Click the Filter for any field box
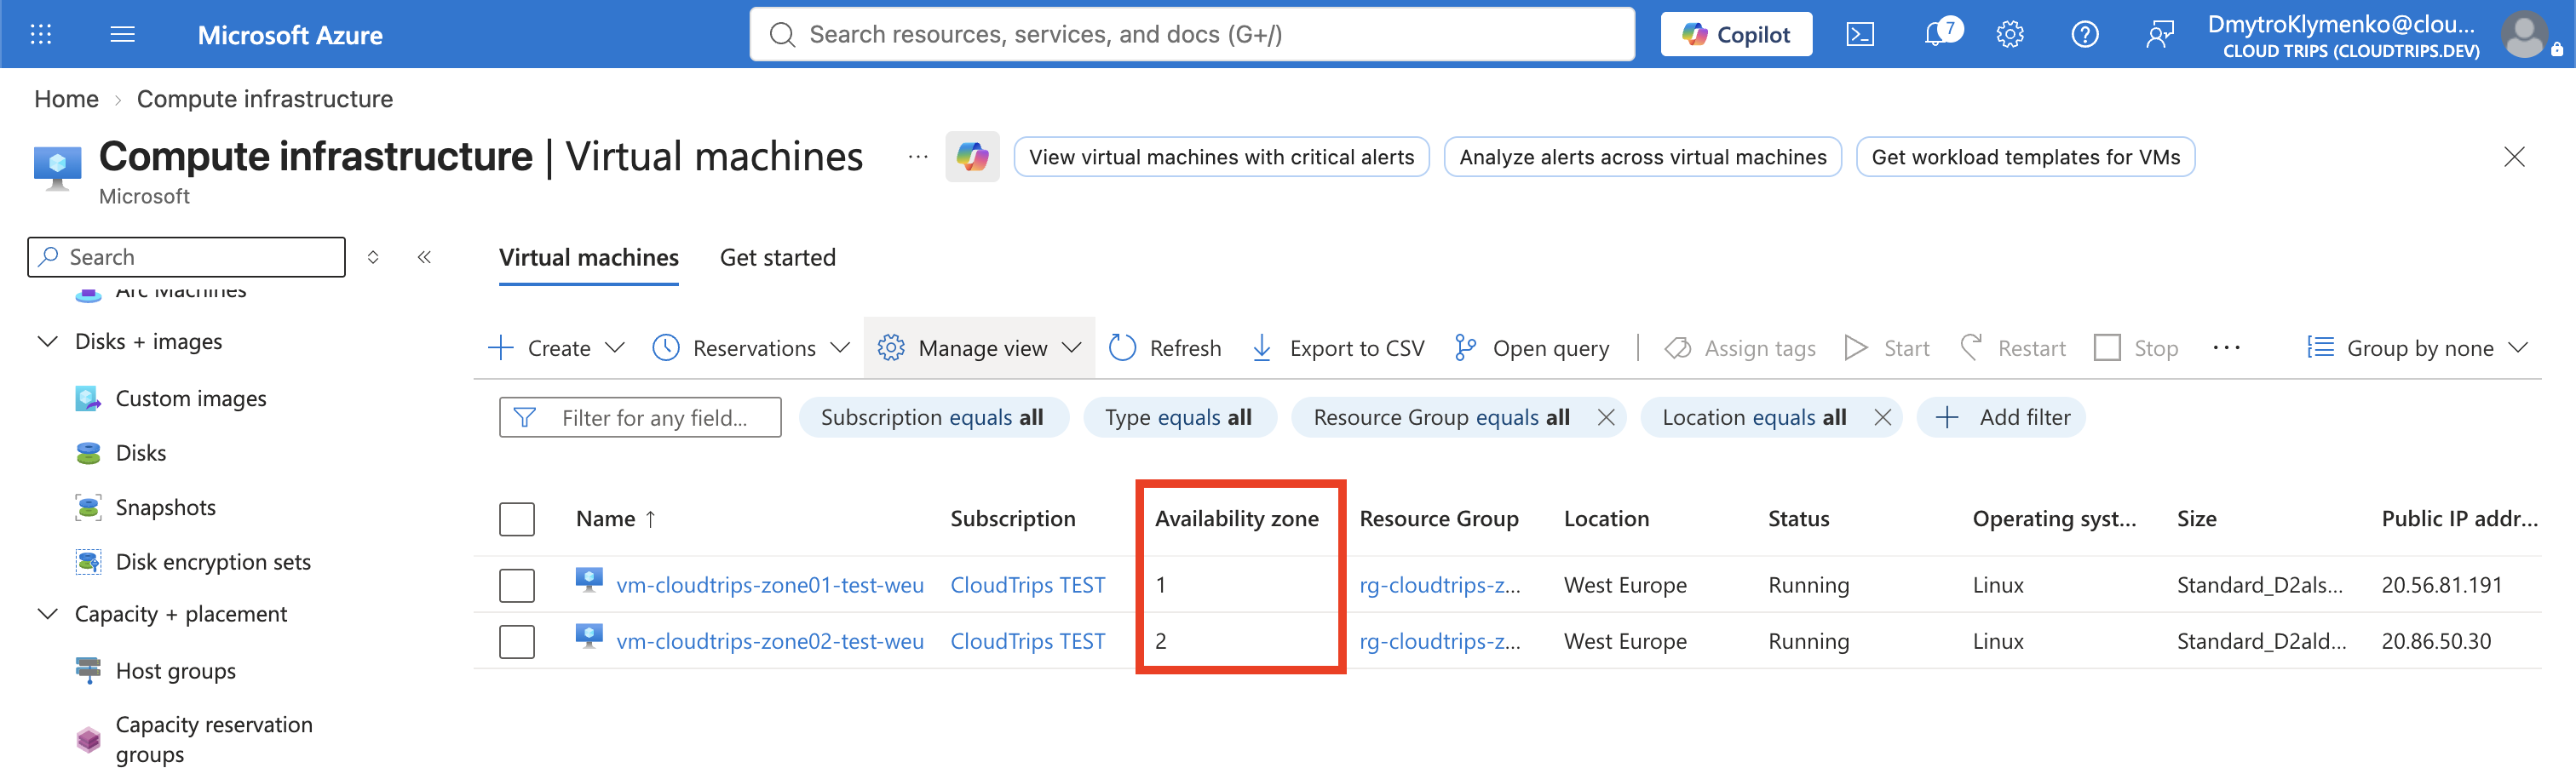The height and width of the screenshot is (768, 2576). pos(640,417)
